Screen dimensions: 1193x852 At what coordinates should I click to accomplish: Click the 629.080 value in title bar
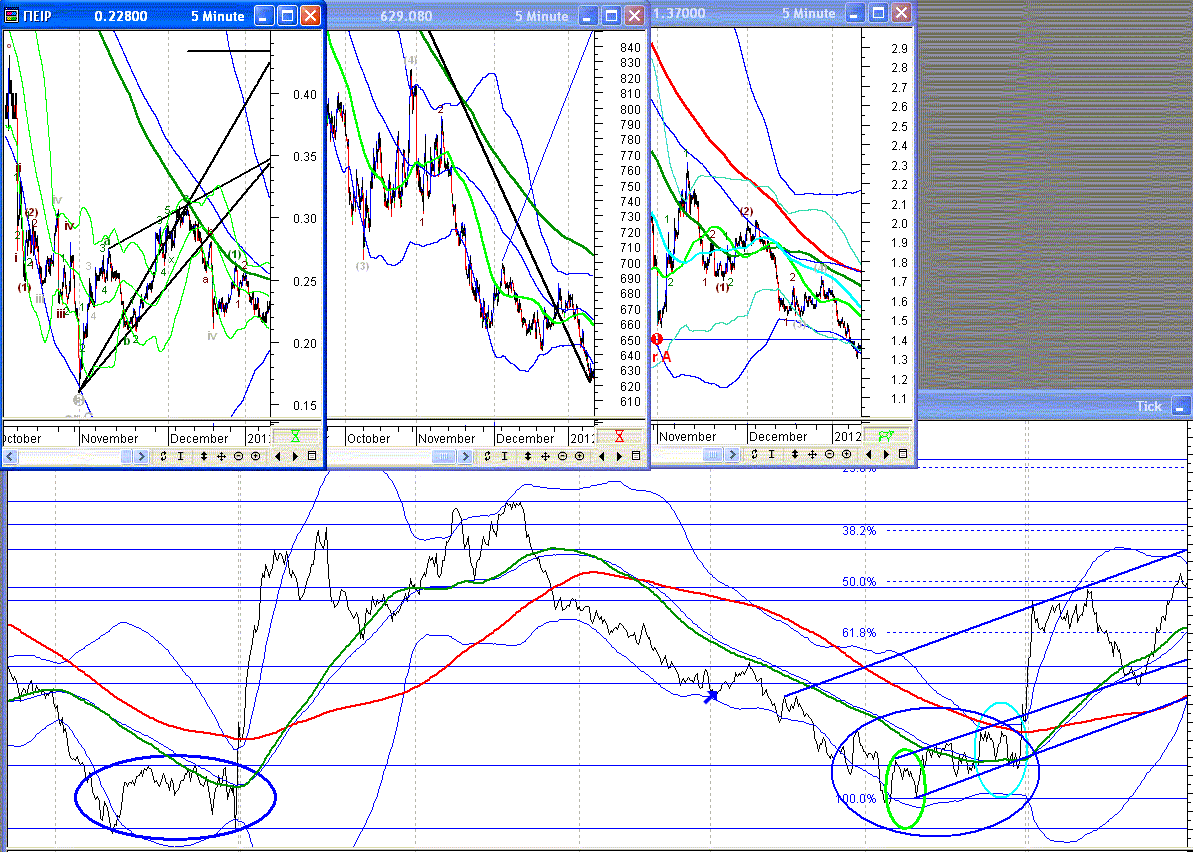pos(406,16)
